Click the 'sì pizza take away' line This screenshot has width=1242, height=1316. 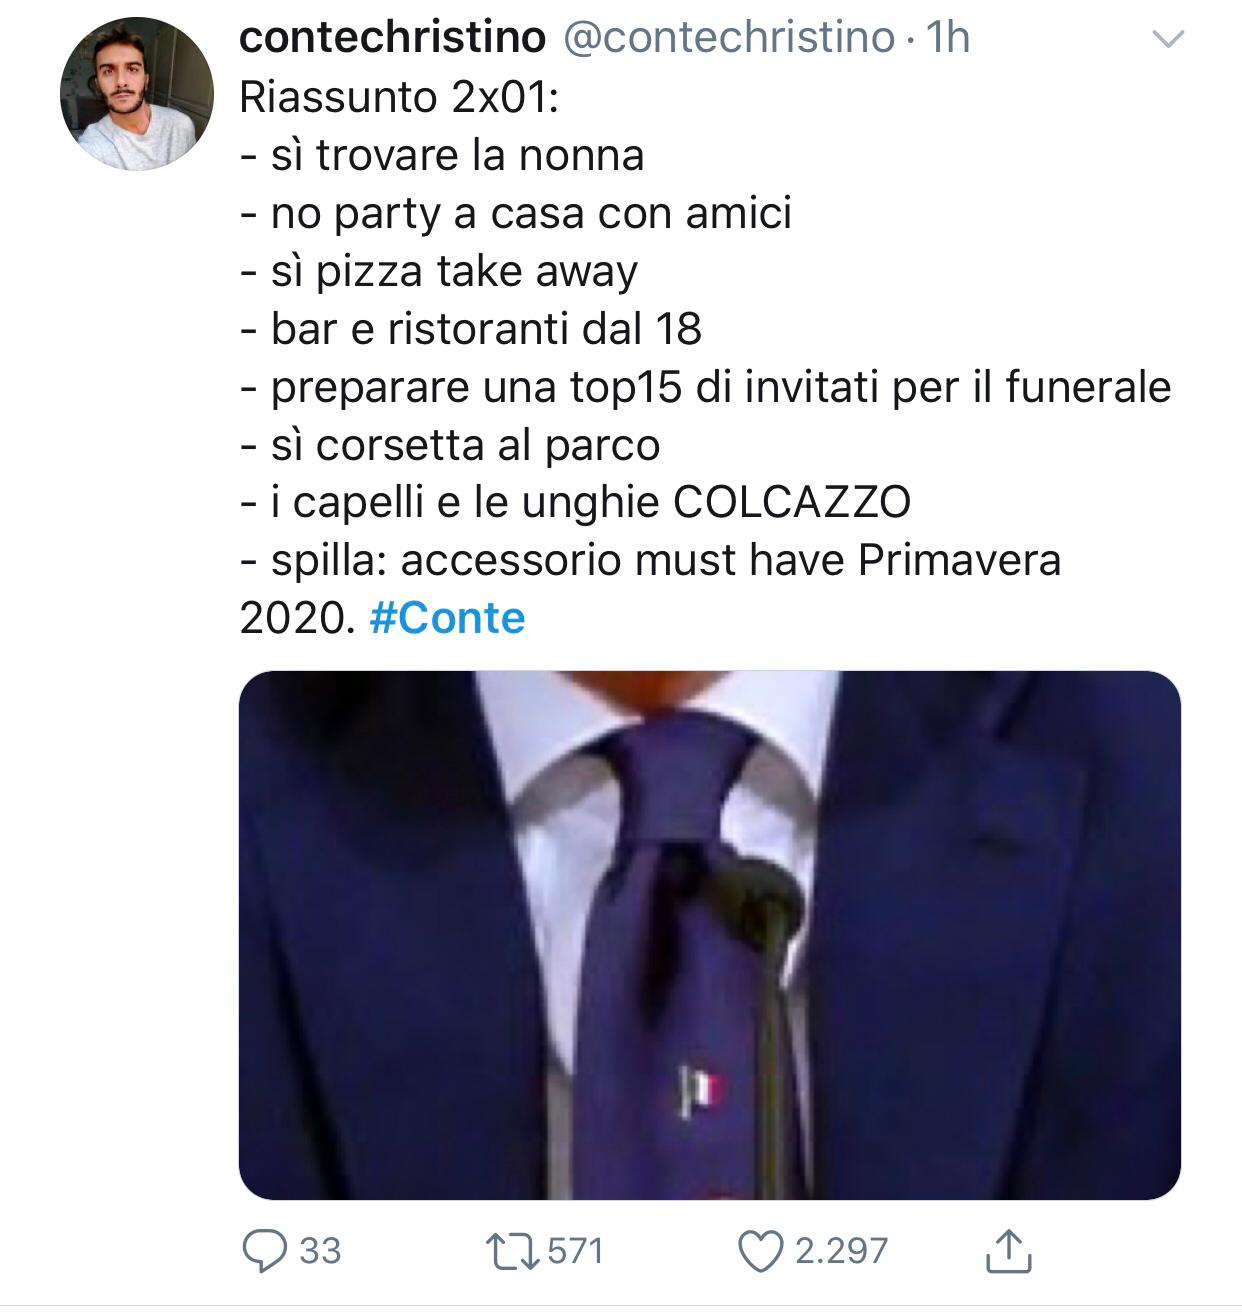pyautogui.click(x=439, y=271)
